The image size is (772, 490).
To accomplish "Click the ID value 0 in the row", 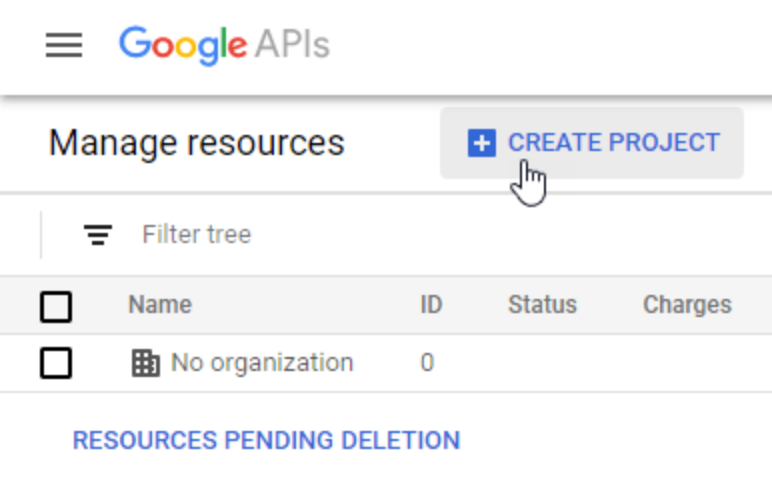I will (427, 362).
